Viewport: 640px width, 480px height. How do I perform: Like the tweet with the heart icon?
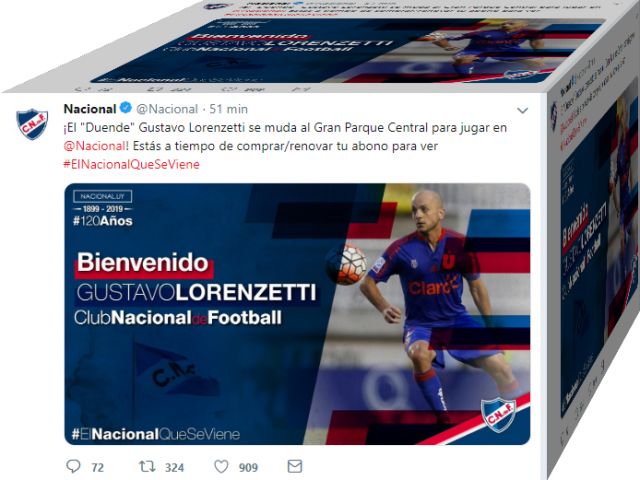point(221,467)
